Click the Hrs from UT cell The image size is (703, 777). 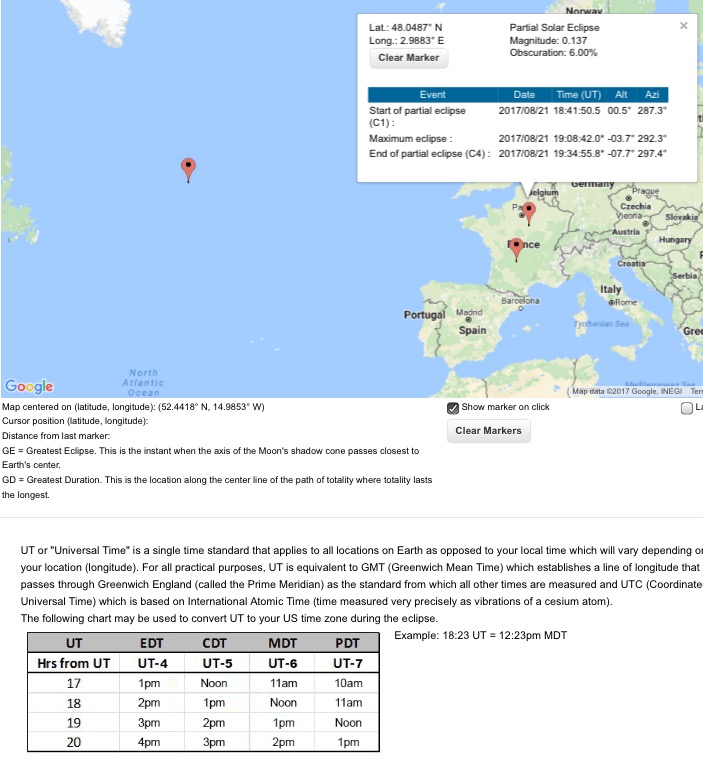point(73,663)
